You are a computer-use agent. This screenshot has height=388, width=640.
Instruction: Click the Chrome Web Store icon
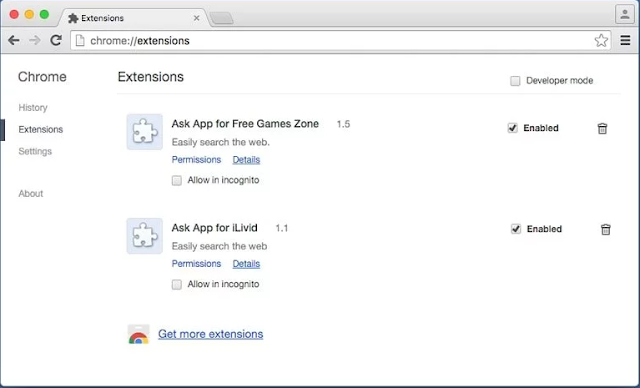pyautogui.click(x=139, y=334)
